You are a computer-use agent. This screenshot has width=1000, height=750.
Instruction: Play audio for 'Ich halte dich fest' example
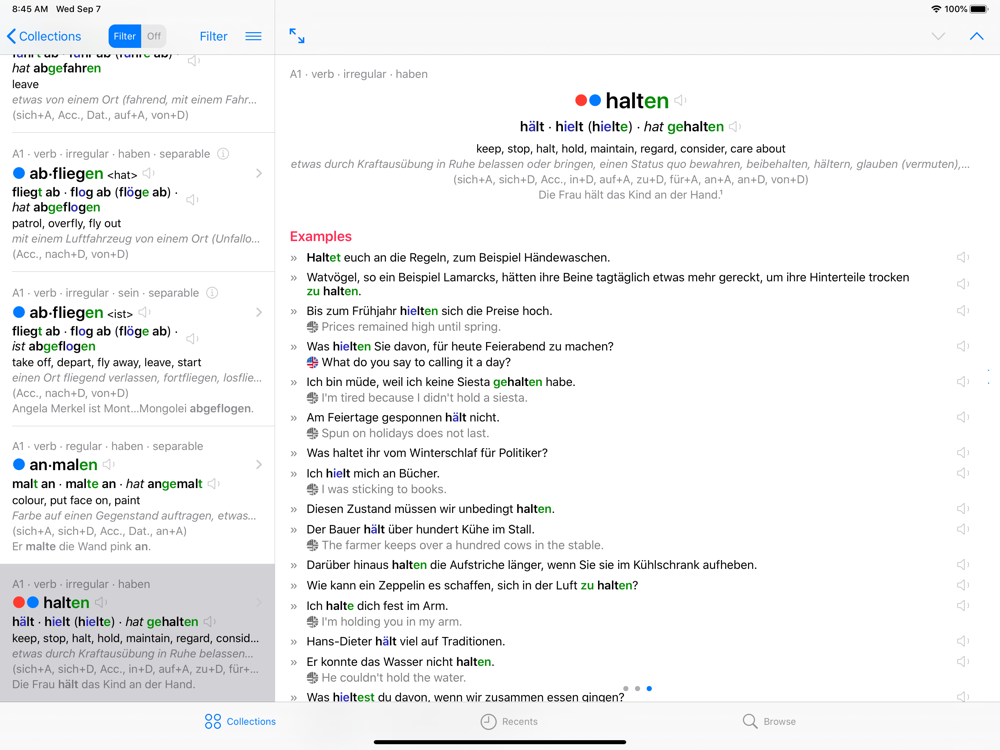[x=962, y=605]
